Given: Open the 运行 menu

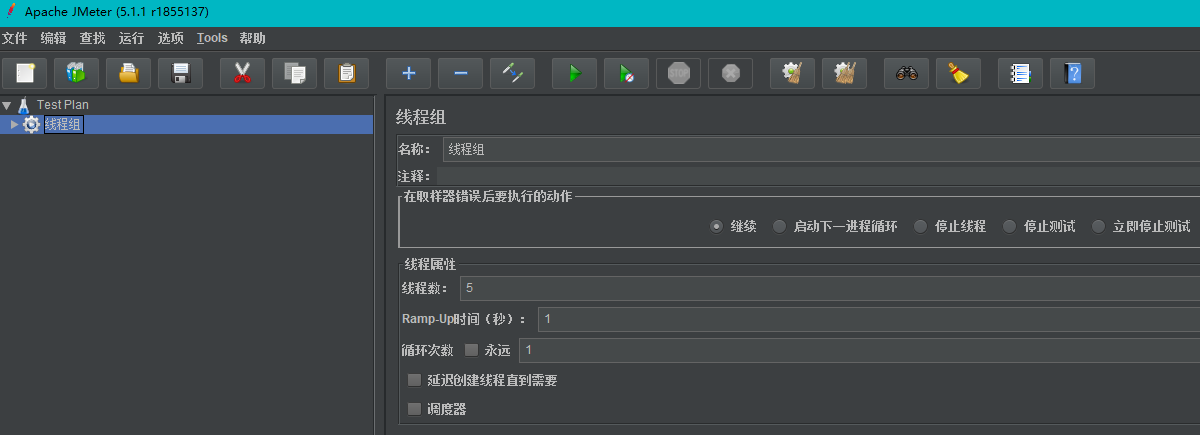Looking at the screenshot, I should coord(131,38).
